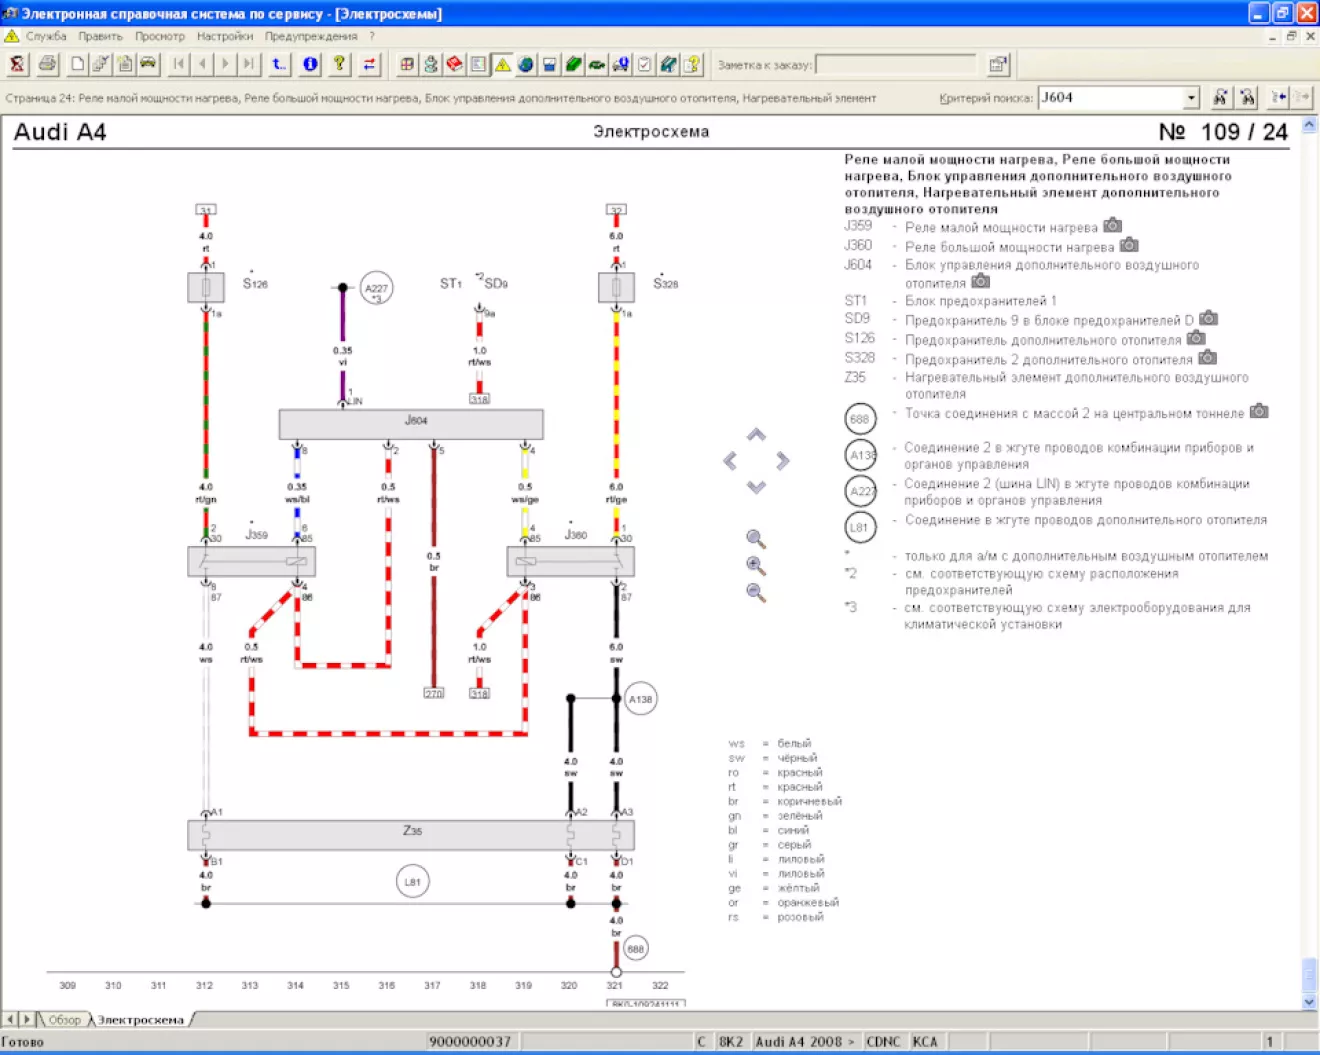Click the printer icon in toolbar
This screenshot has height=1055, width=1320.
(x=47, y=65)
